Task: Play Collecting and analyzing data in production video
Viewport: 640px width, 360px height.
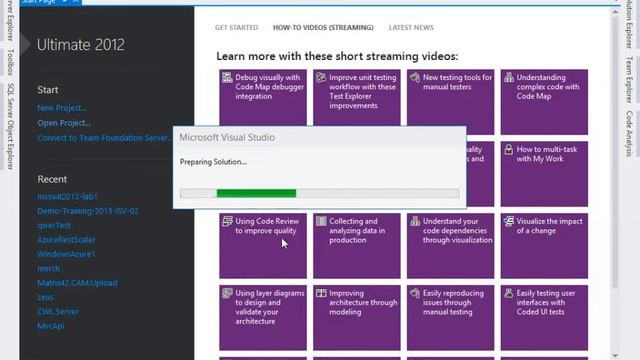Action: (x=357, y=246)
